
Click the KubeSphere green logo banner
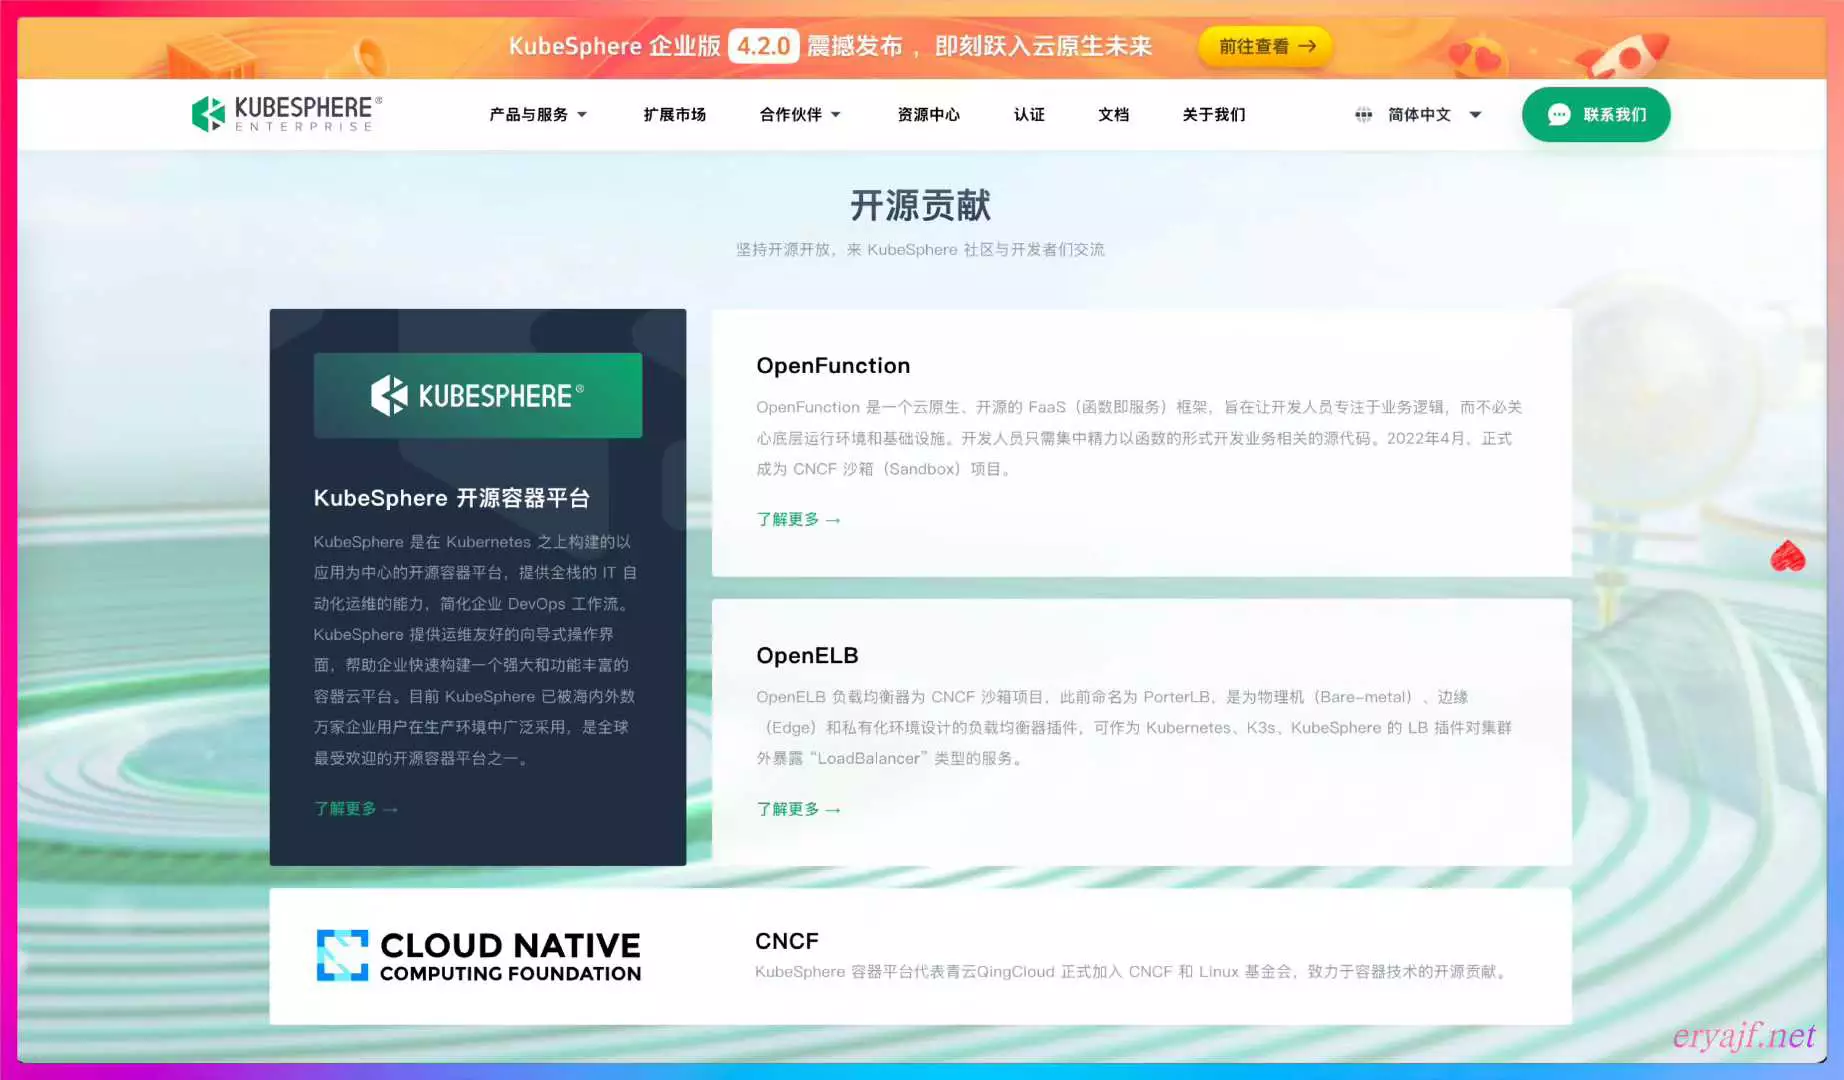[x=478, y=395]
